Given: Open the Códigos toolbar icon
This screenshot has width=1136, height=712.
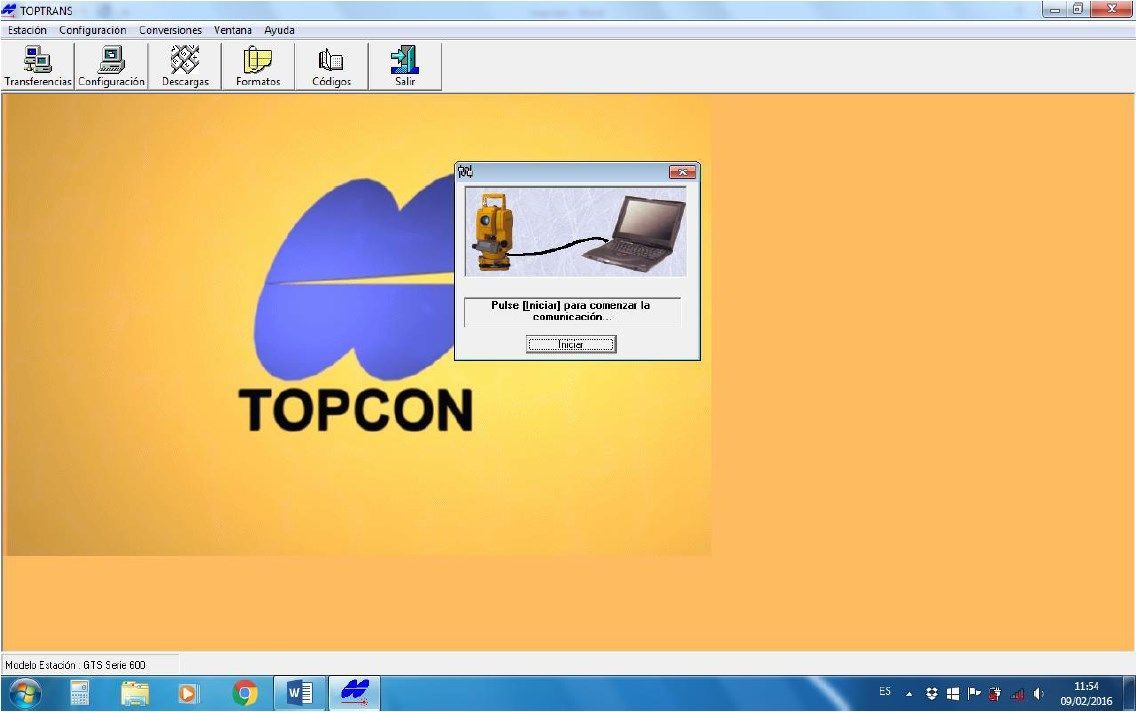Looking at the screenshot, I should (x=331, y=66).
